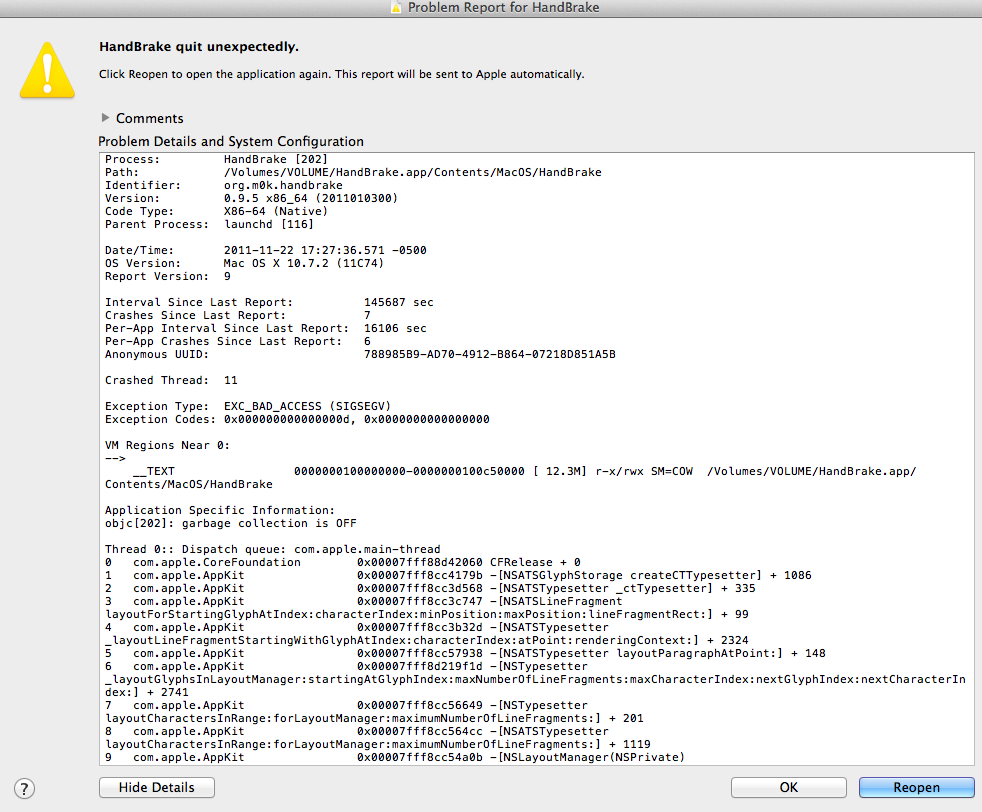
Task: Click stack frame 3 NSATSLineFragment line
Action: [426, 608]
